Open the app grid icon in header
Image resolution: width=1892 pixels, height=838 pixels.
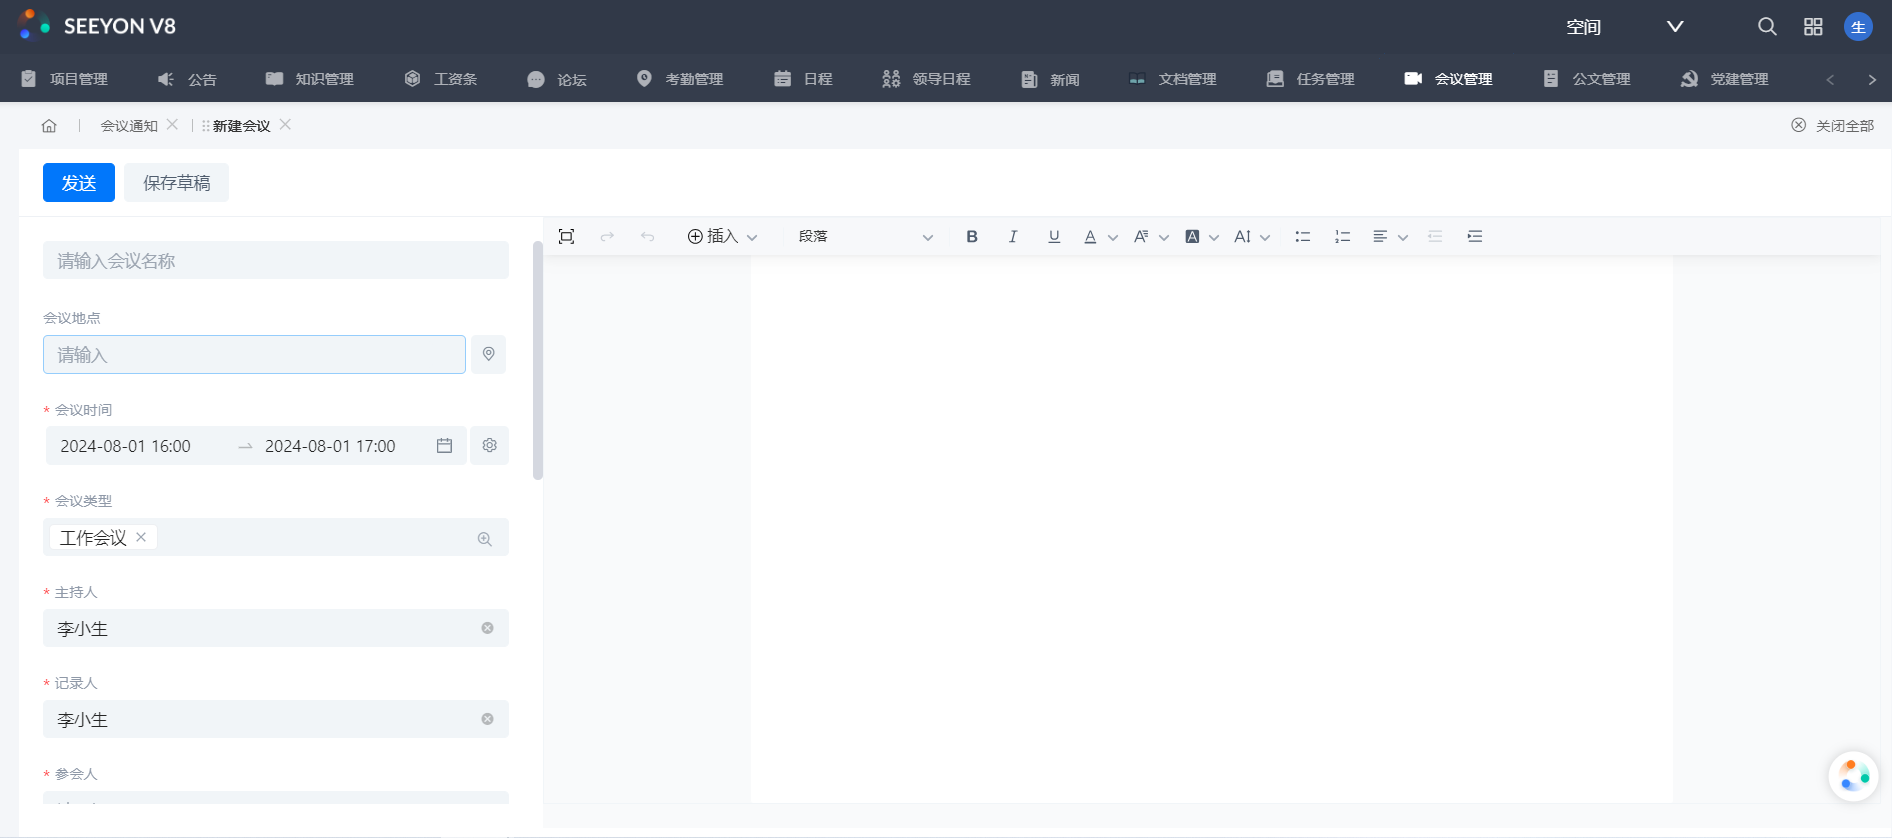(x=1813, y=27)
